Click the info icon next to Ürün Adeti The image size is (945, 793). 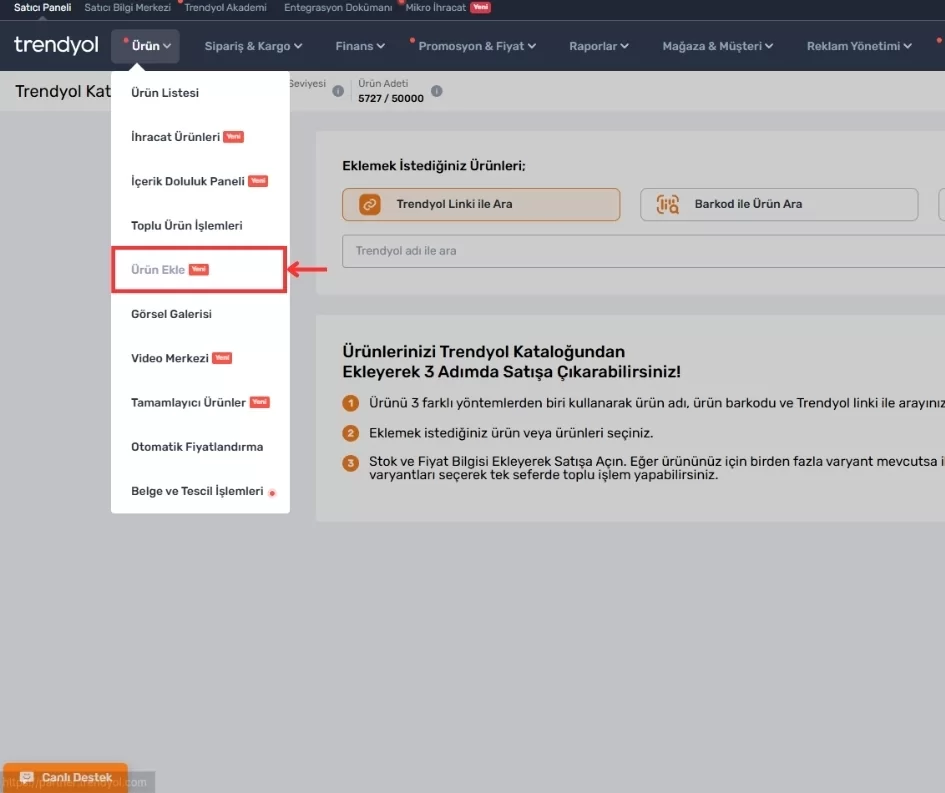coord(437,91)
